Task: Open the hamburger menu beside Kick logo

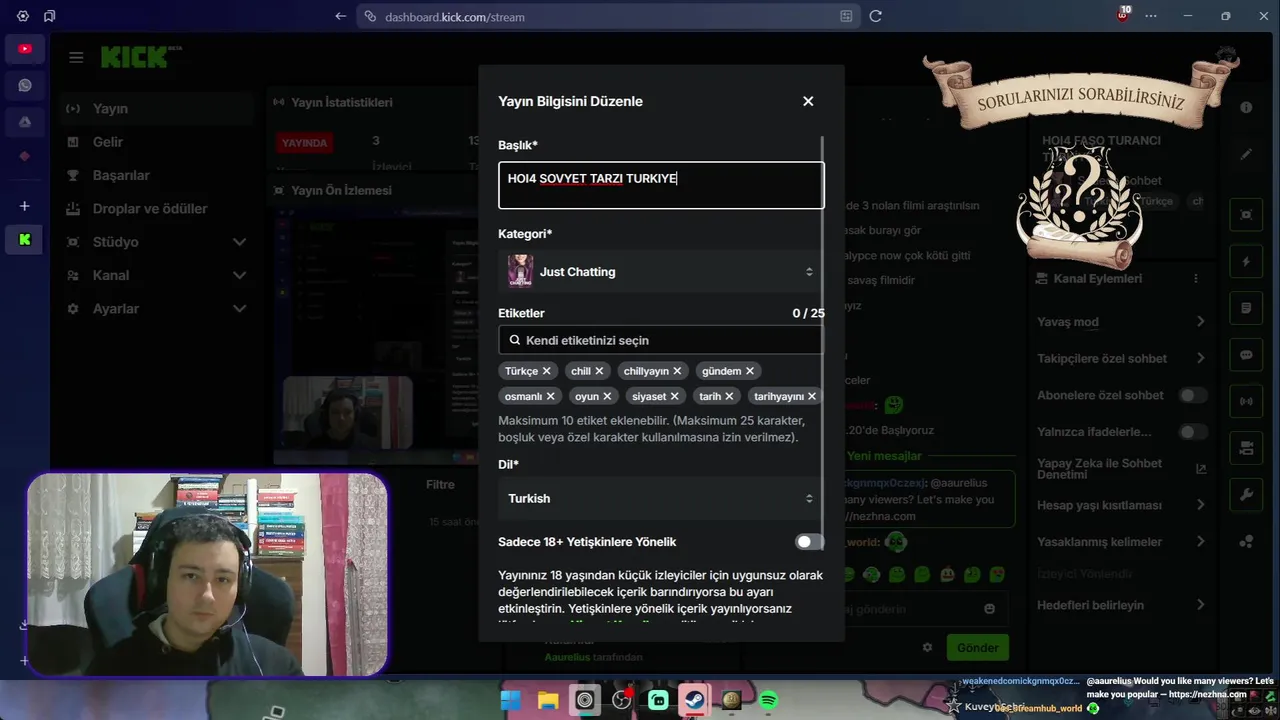Action: coord(76,57)
